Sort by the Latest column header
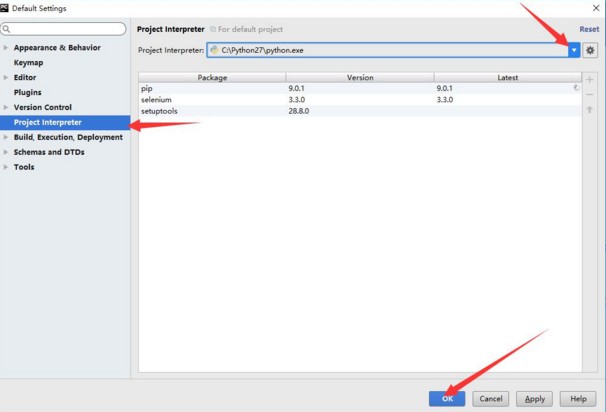The height and width of the screenshot is (412, 606). (x=507, y=77)
